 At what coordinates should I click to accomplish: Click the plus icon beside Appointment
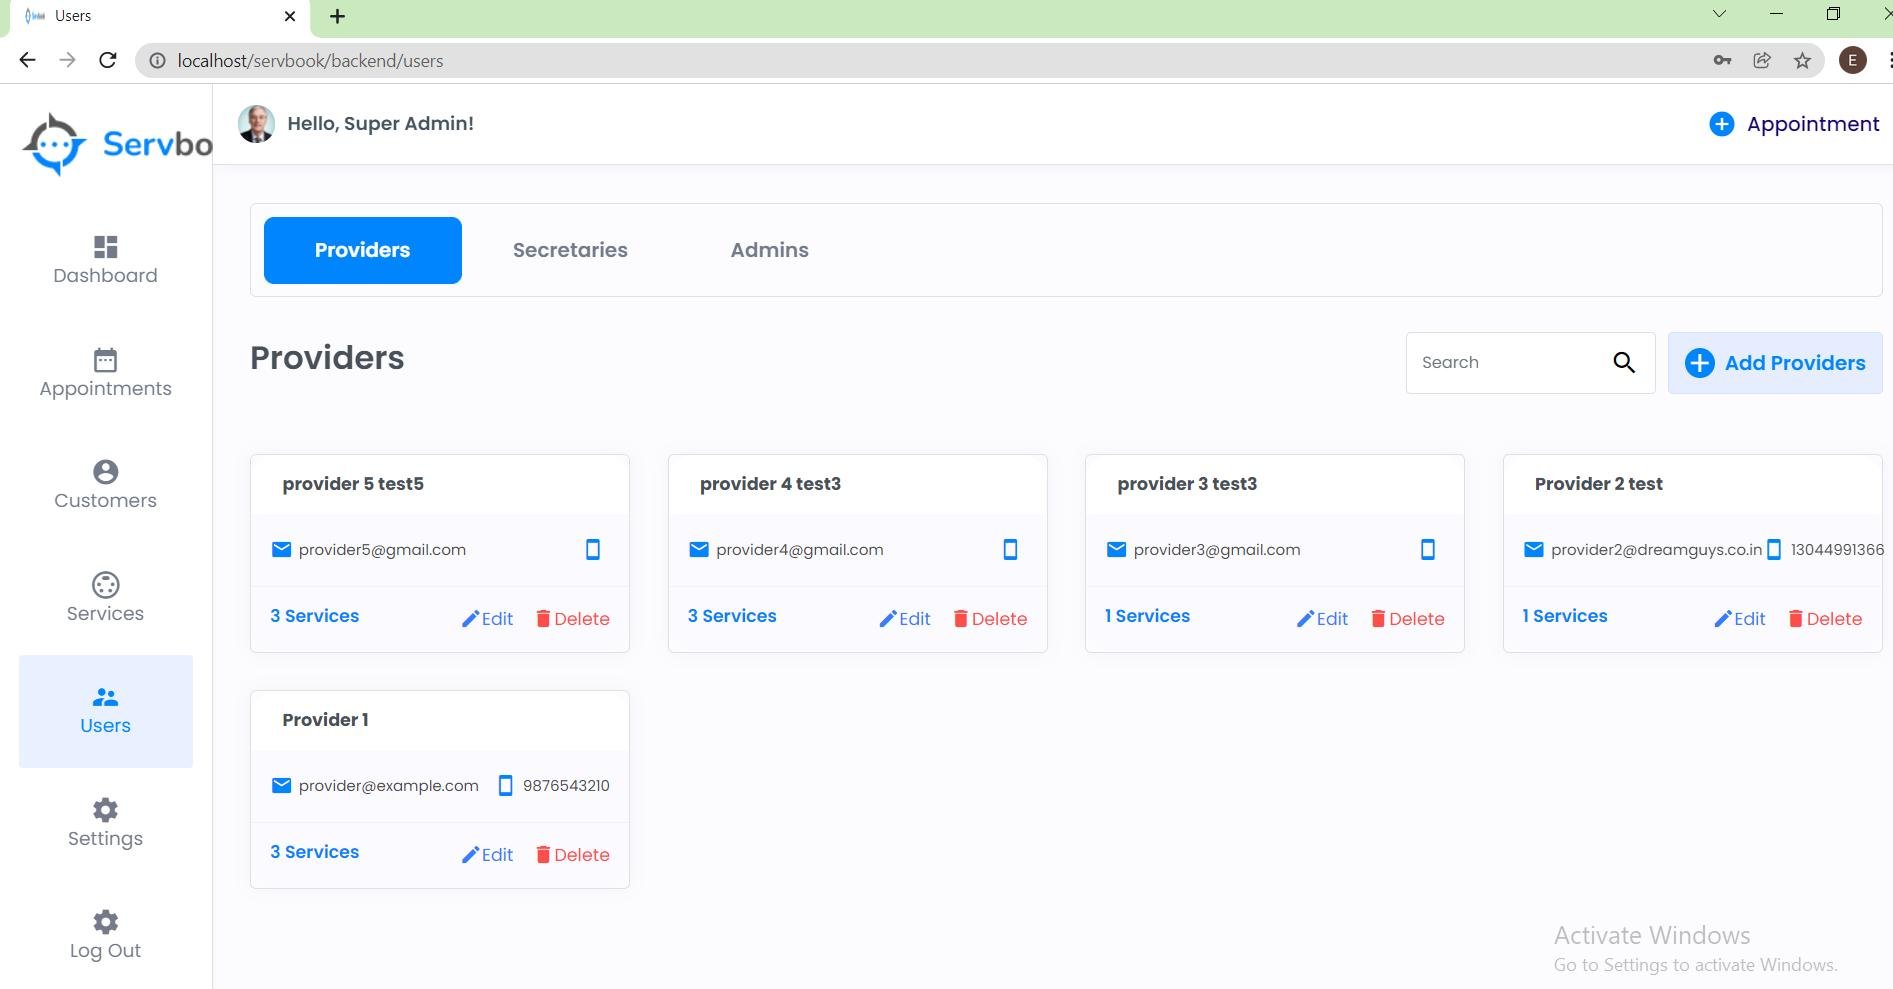coord(1721,124)
